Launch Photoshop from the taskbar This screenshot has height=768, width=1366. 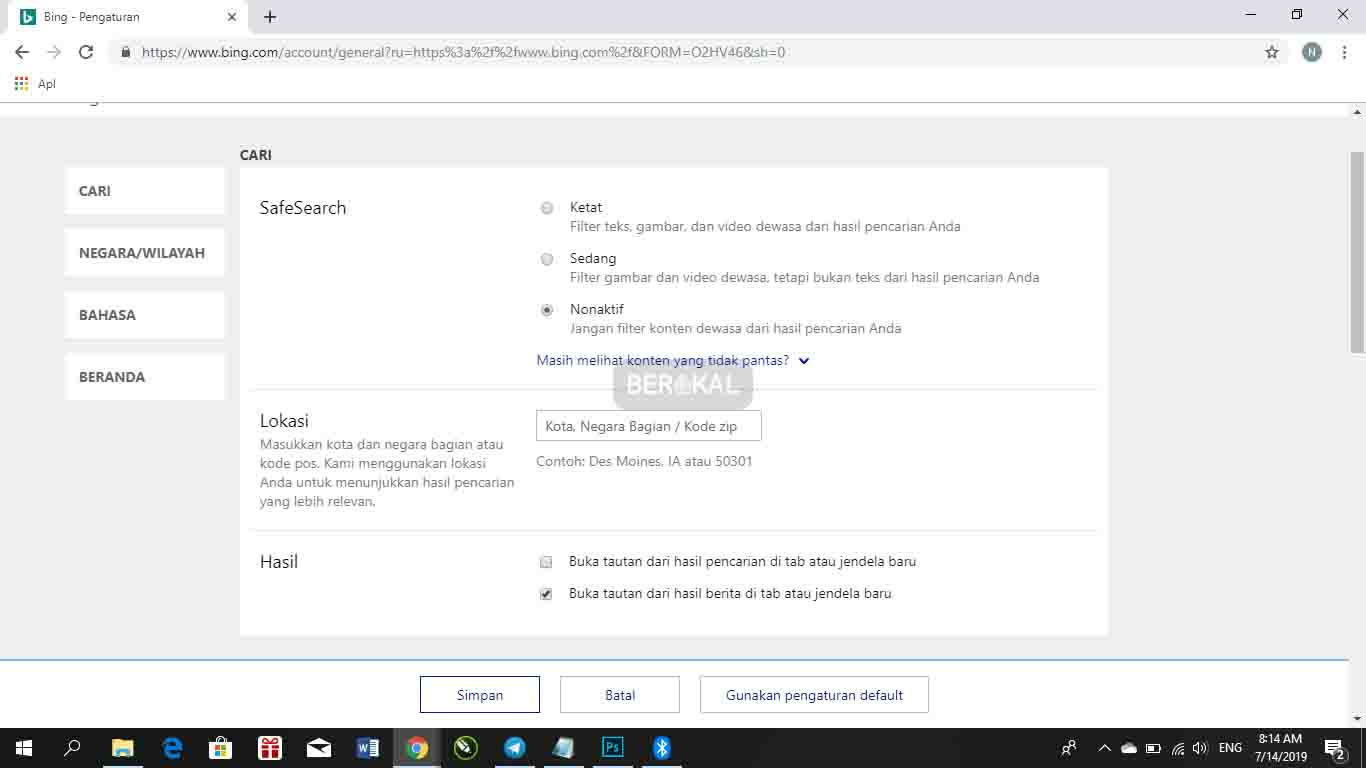[x=612, y=747]
